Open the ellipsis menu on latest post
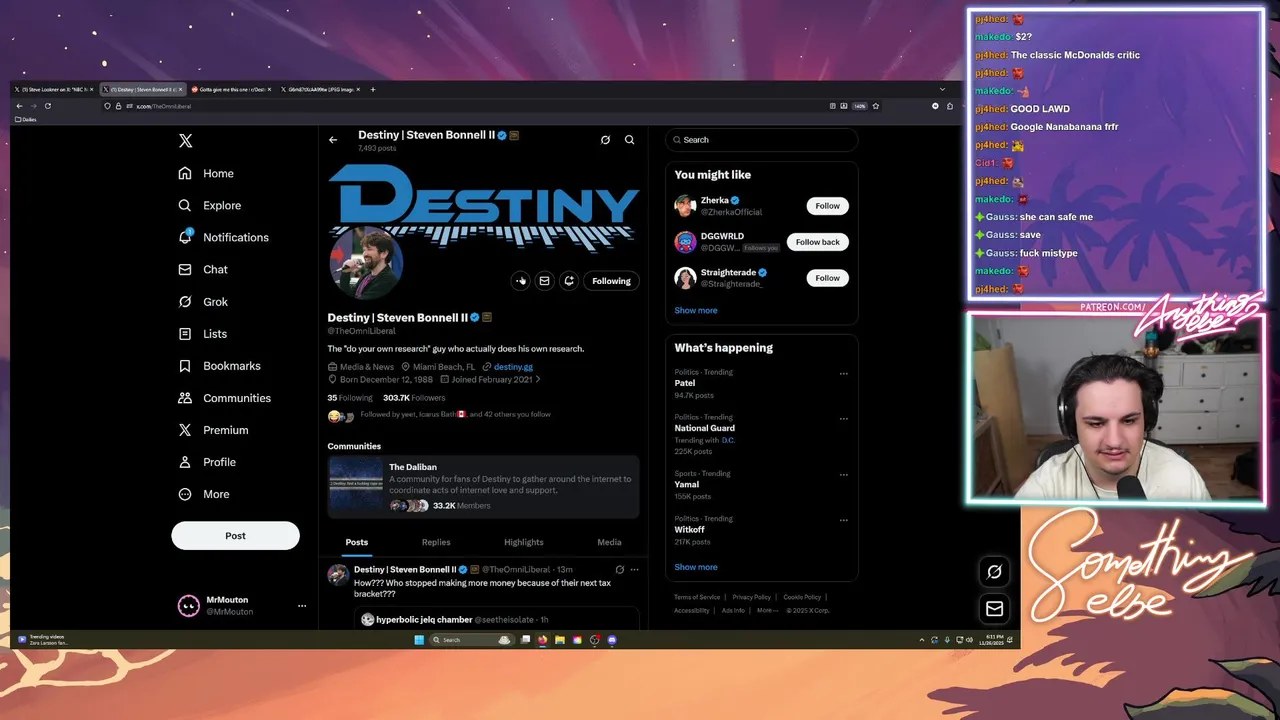This screenshot has width=1280, height=720. pyautogui.click(x=634, y=570)
